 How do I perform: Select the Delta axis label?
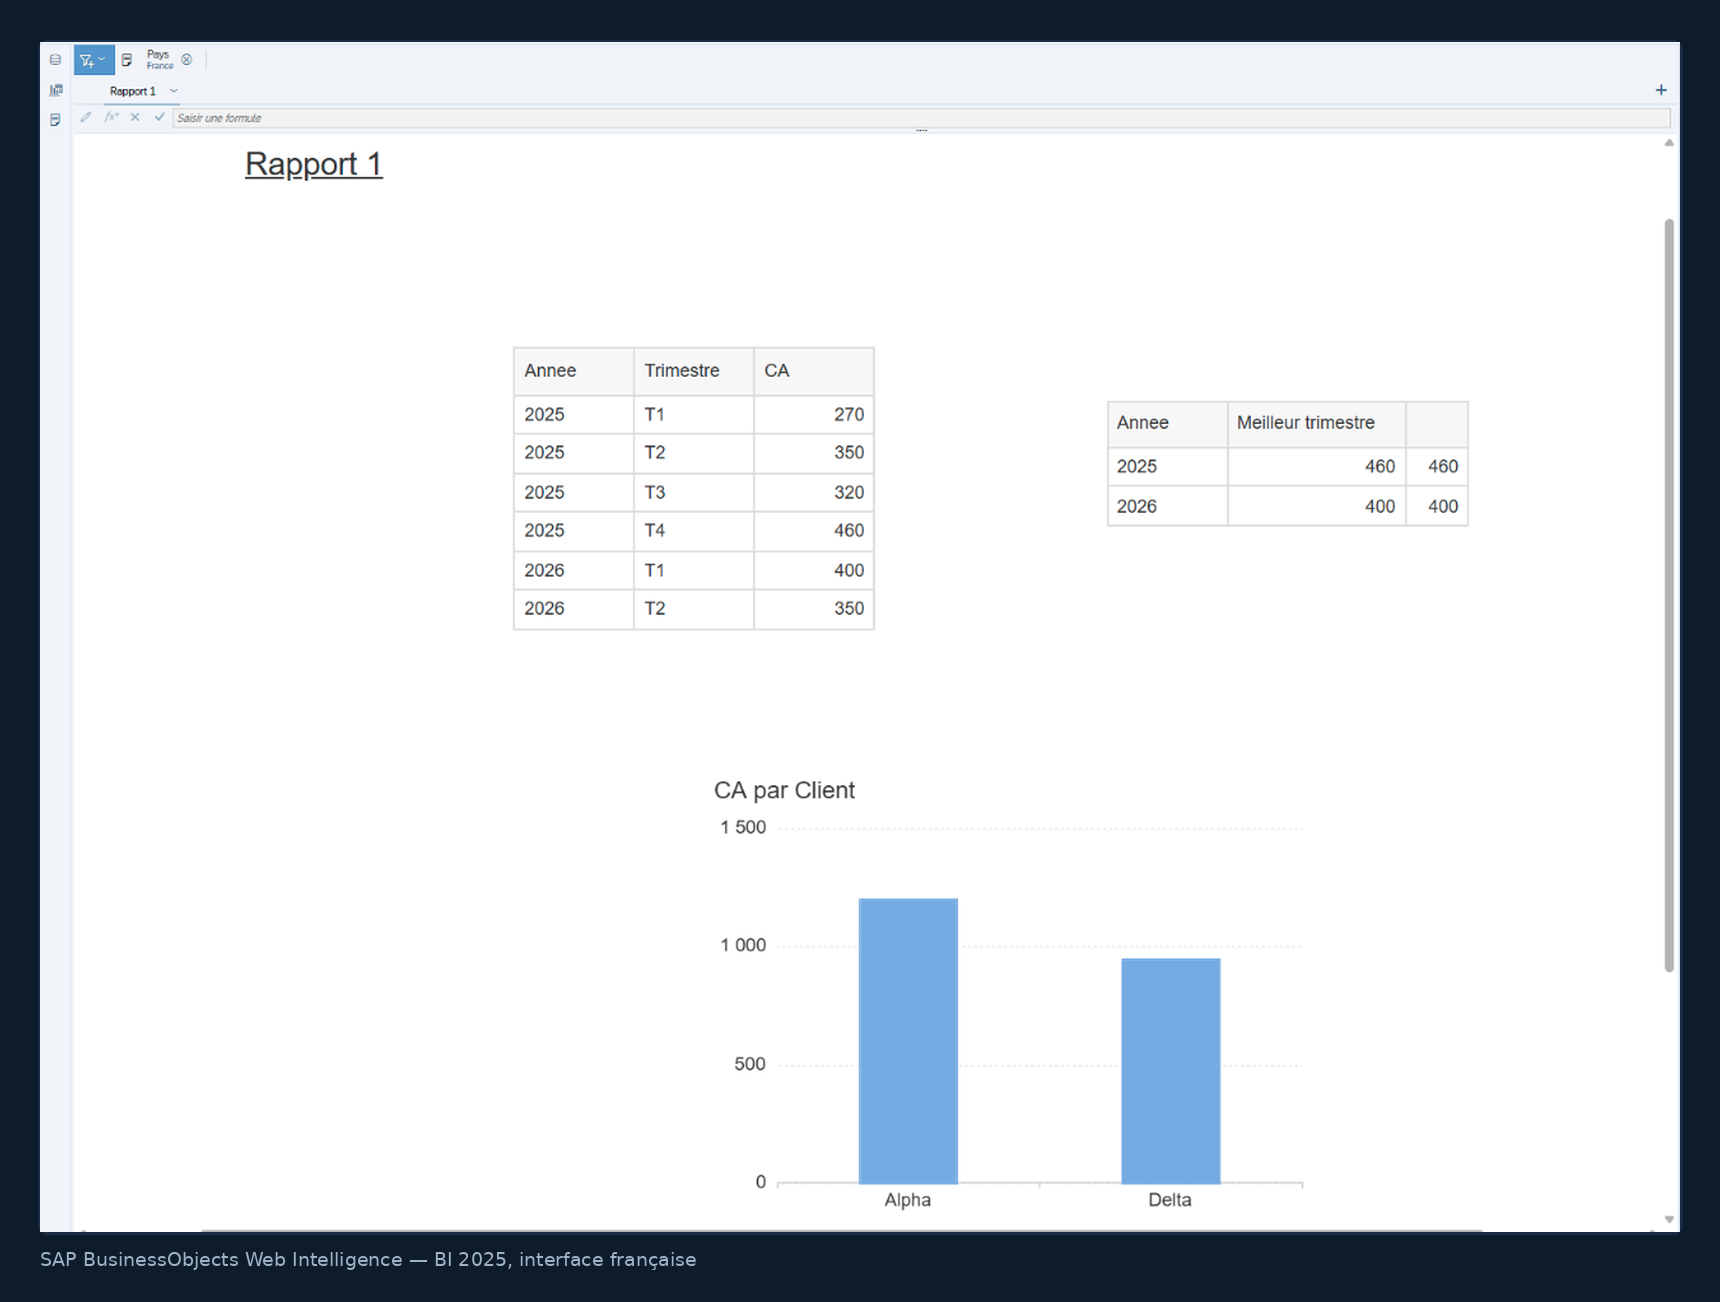pos(1169,1200)
